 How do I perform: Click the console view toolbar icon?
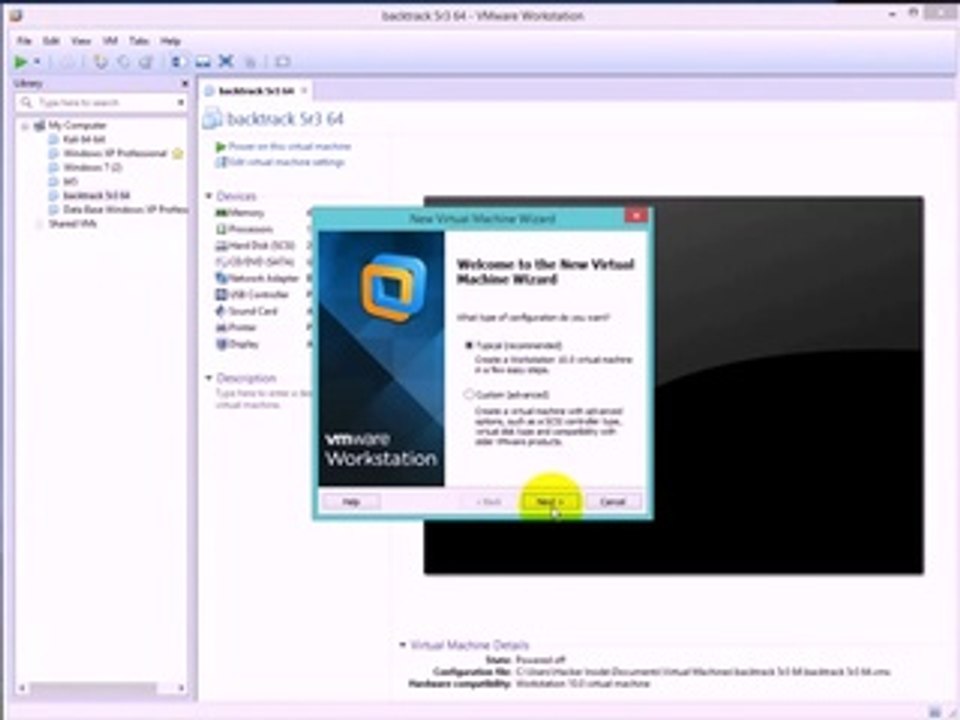pos(282,62)
